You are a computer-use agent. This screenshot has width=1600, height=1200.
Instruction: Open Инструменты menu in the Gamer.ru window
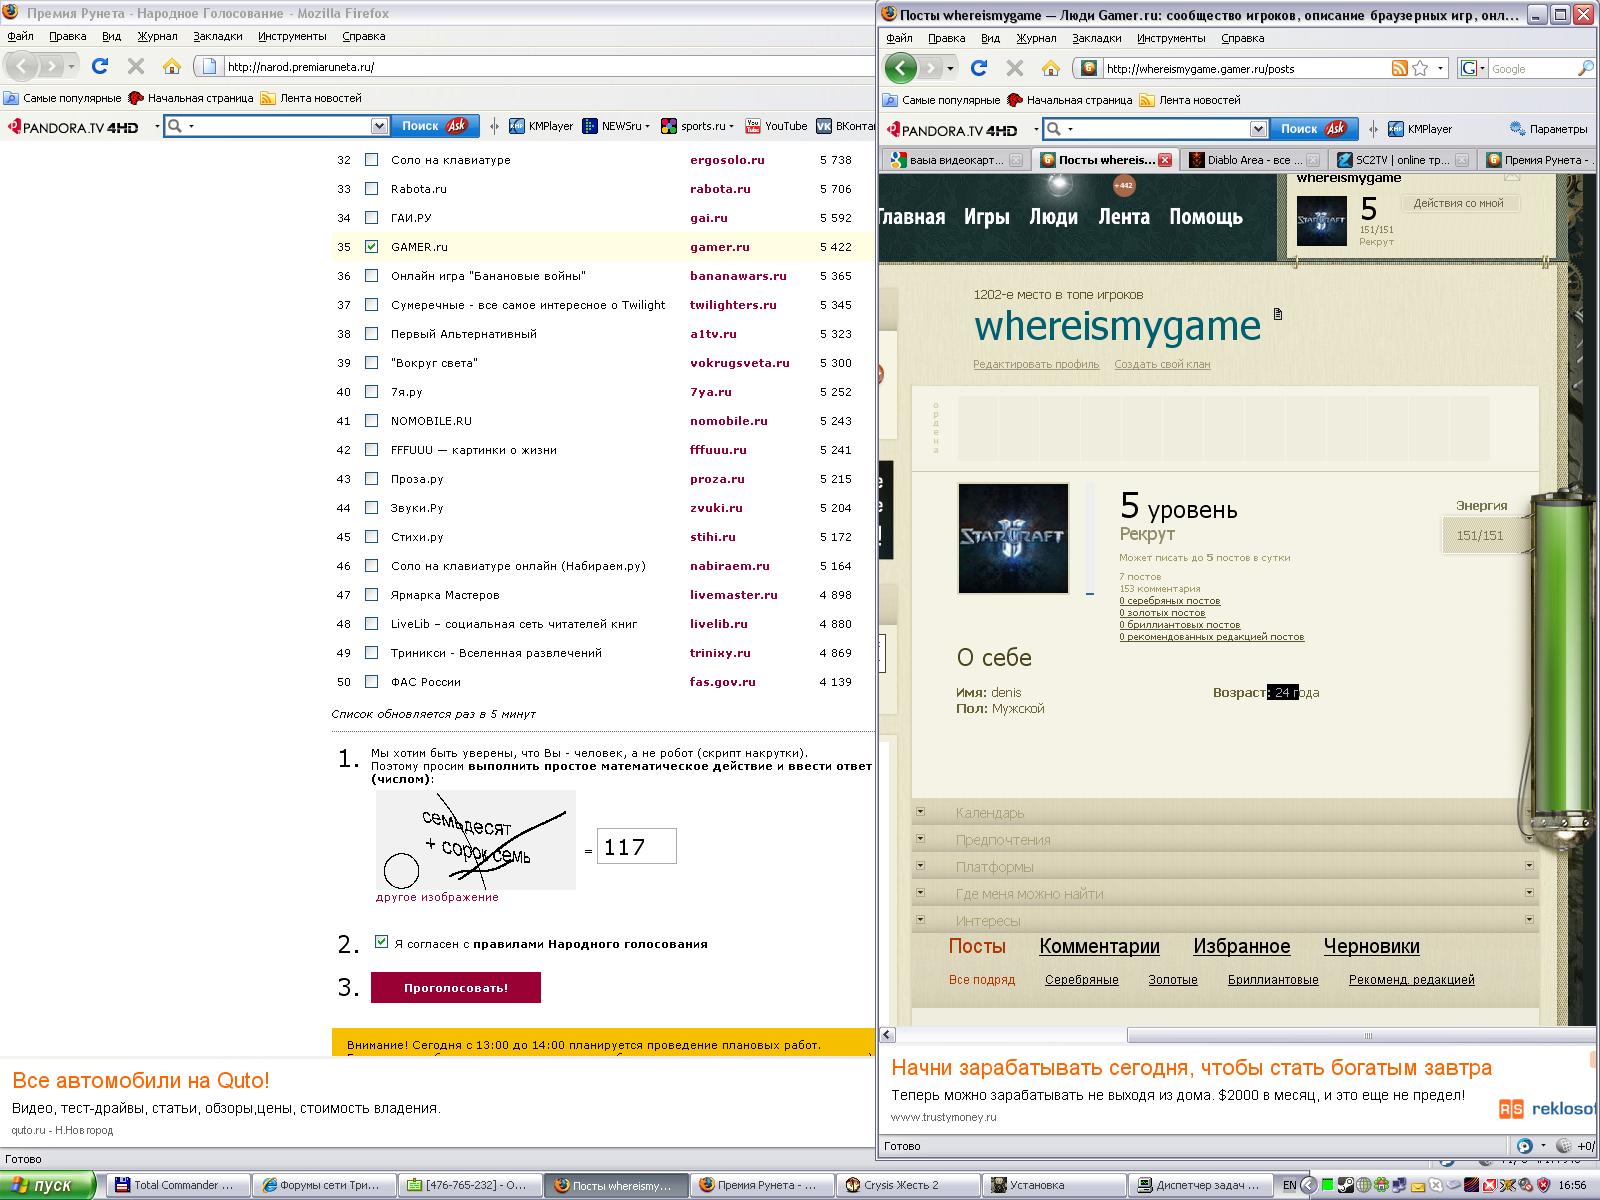point(1171,38)
